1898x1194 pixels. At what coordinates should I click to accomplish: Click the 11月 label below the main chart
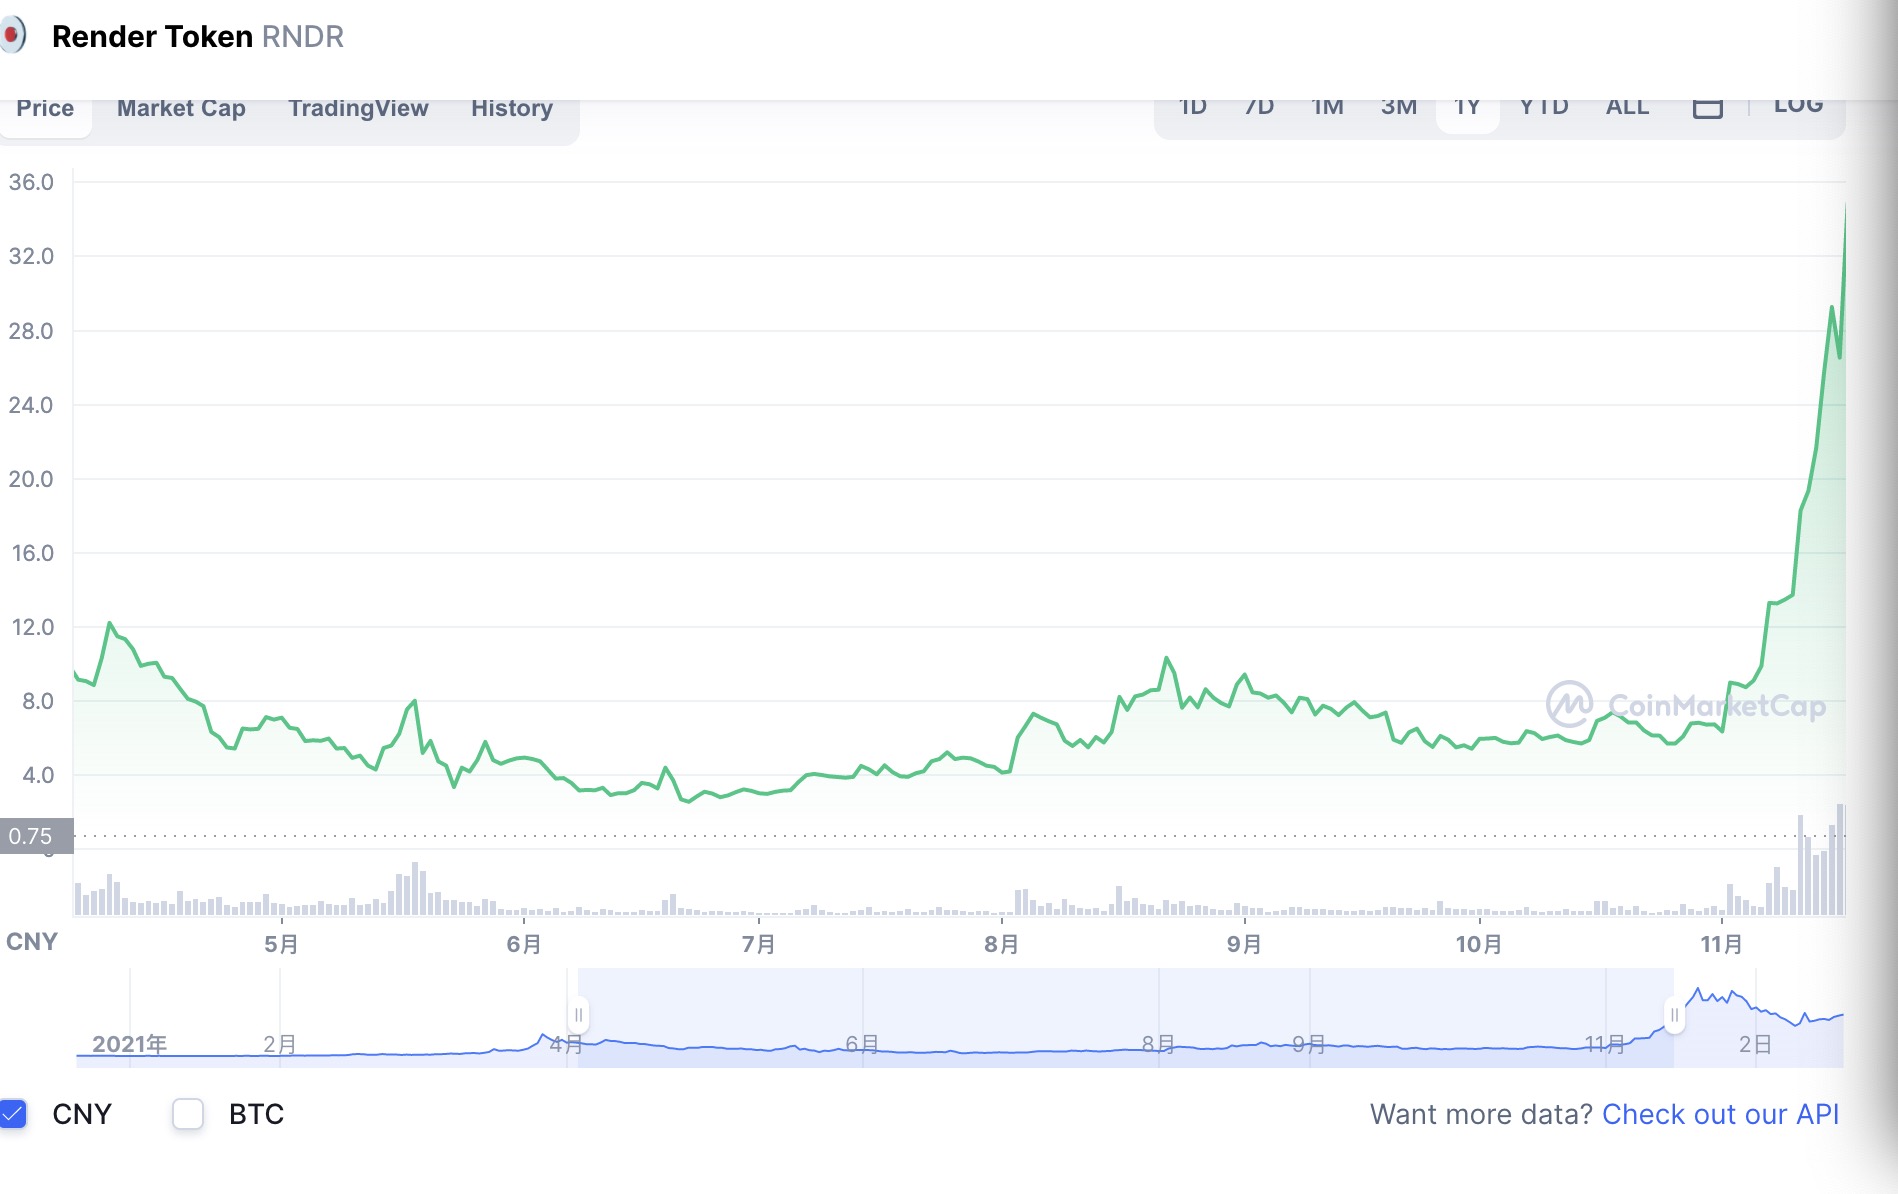click(1721, 944)
